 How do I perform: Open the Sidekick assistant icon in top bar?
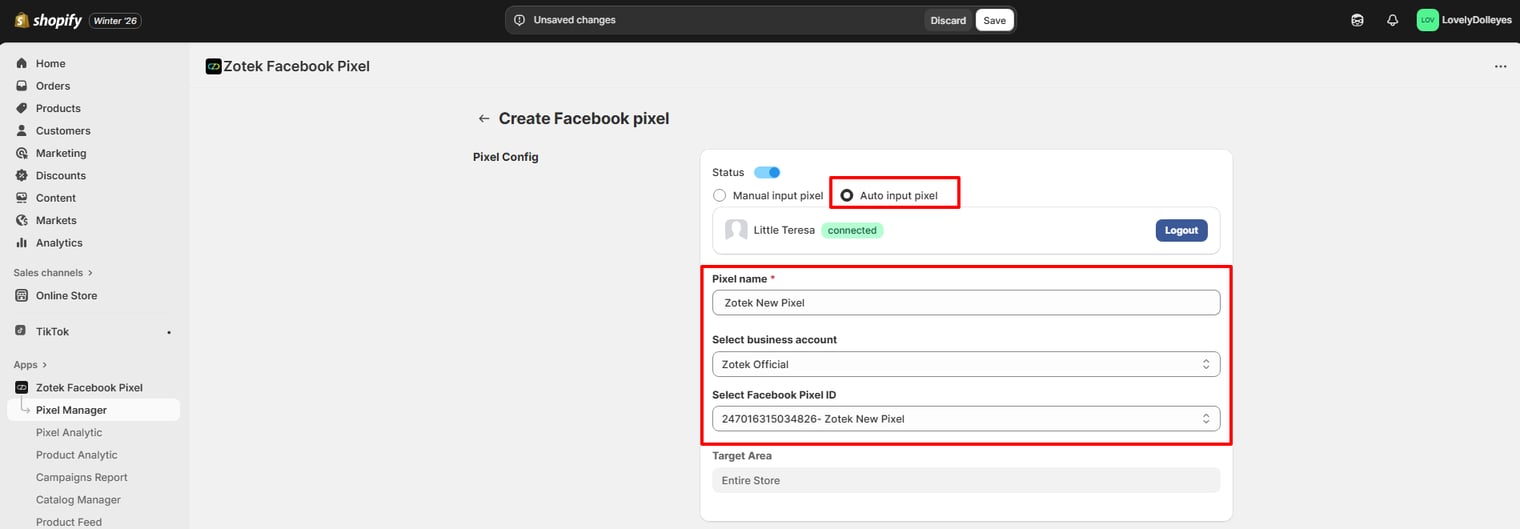1357,20
